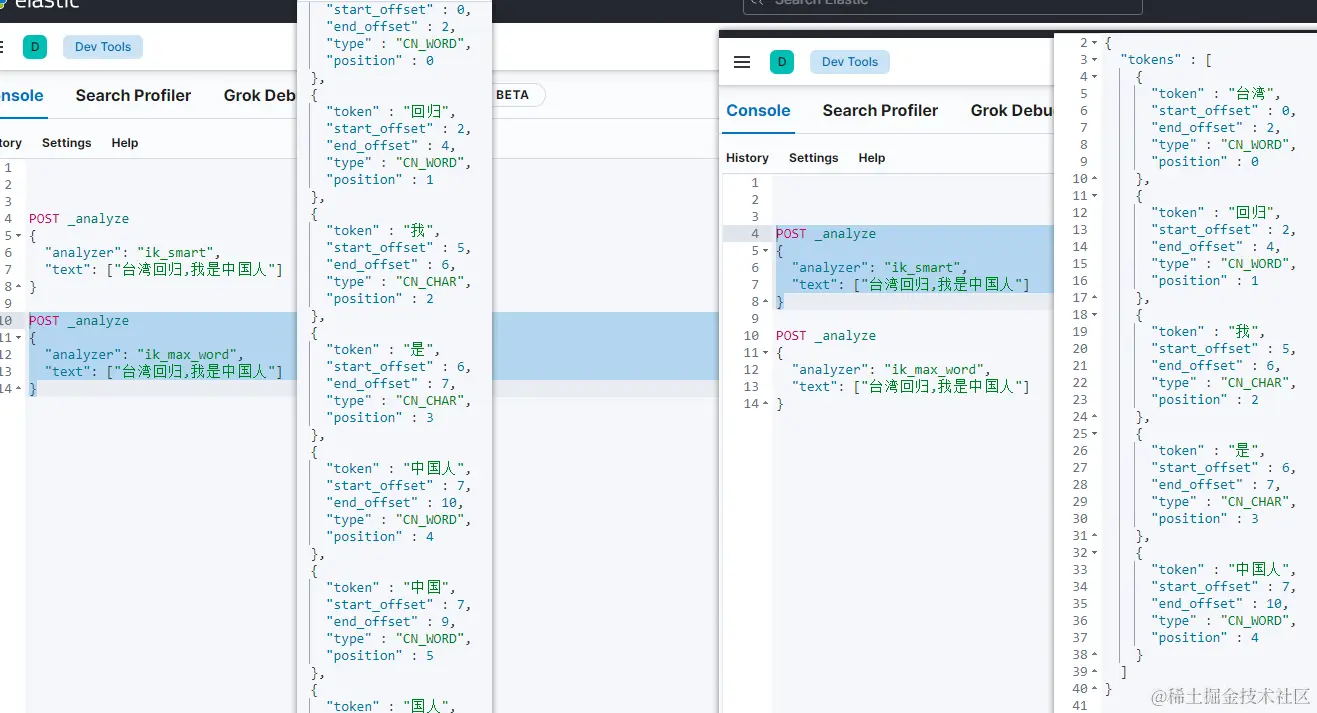Click fold marker at output line 17
Image resolution: width=1317 pixels, height=713 pixels.
click(1094, 298)
